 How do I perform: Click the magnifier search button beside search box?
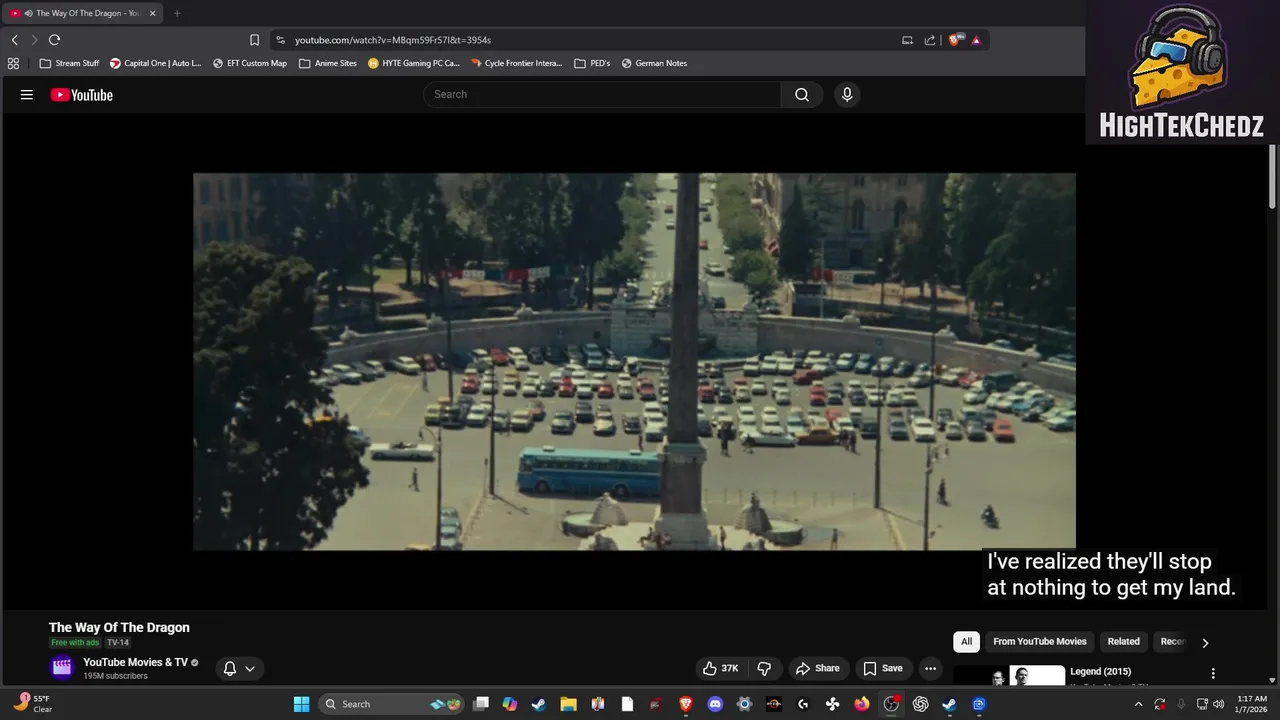click(802, 94)
